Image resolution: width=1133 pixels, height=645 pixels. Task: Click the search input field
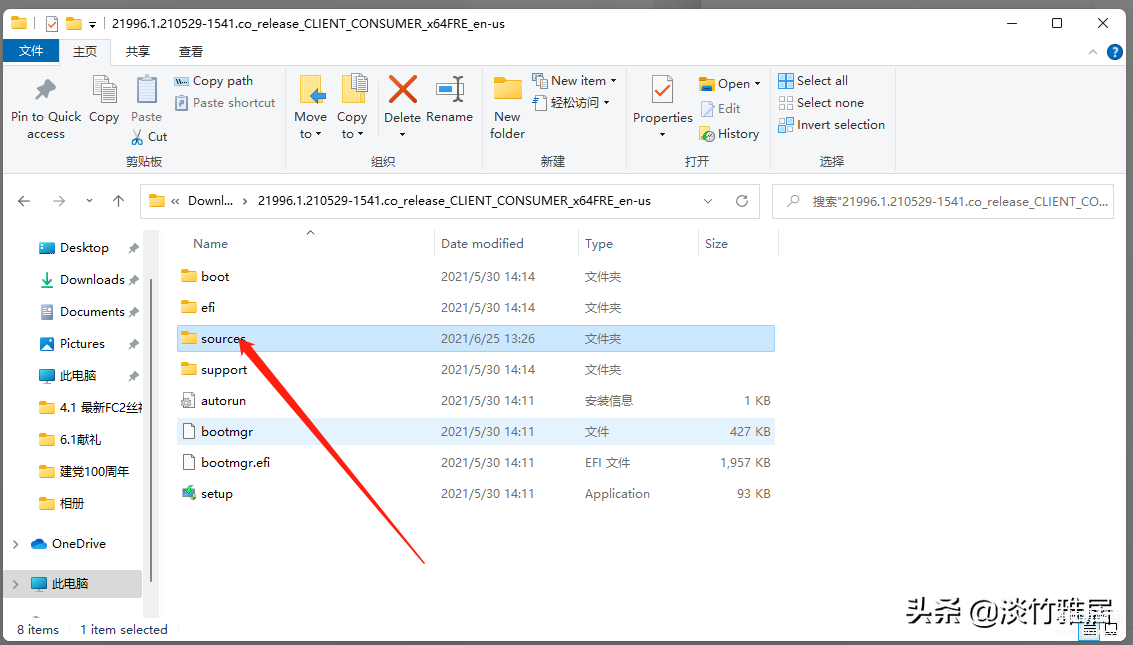943,202
